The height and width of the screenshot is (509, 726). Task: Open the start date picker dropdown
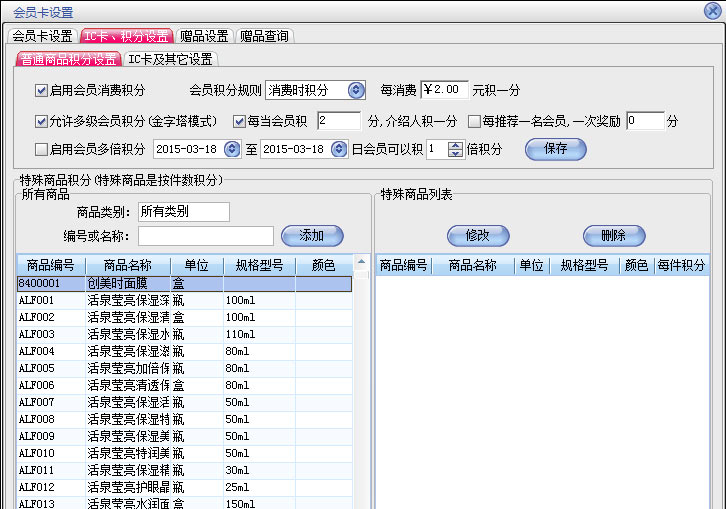point(233,149)
